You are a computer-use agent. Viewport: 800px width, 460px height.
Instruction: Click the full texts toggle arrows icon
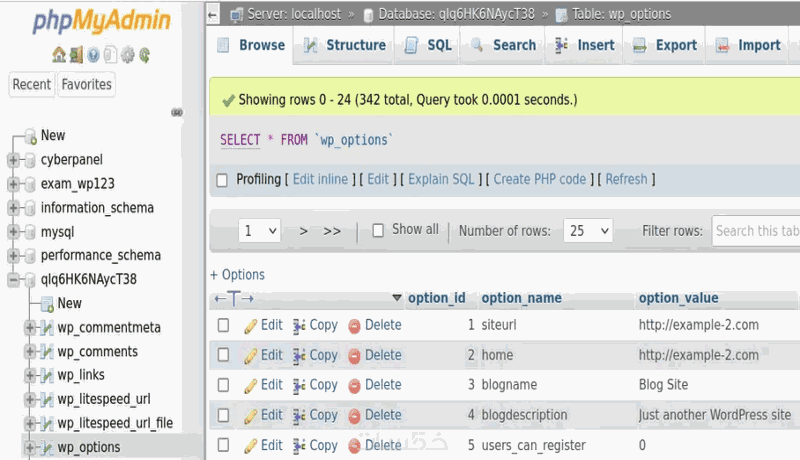coord(234,298)
